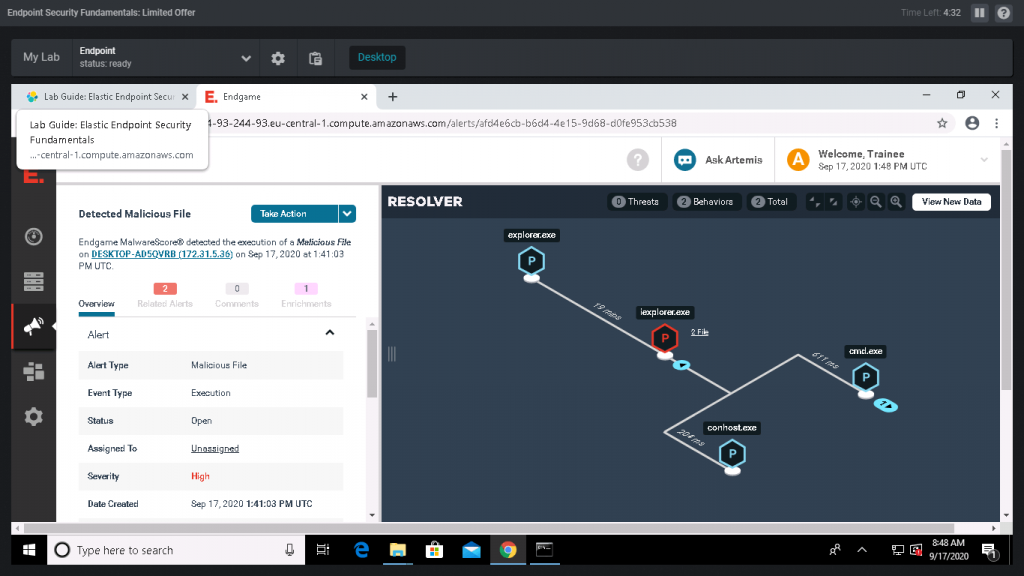
Task: Recenter Resolver view with crosshair icon
Action: pos(856,202)
